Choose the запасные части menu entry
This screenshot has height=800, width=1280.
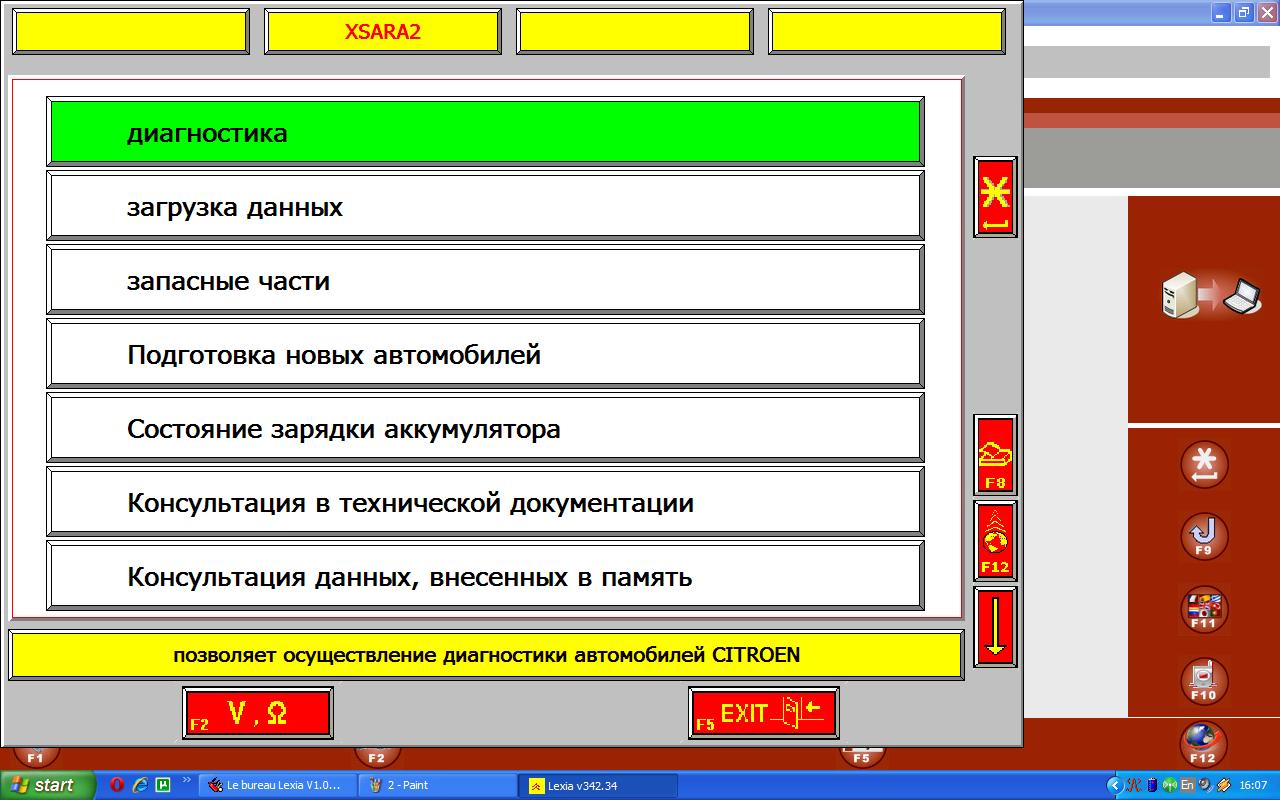[x=485, y=280]
